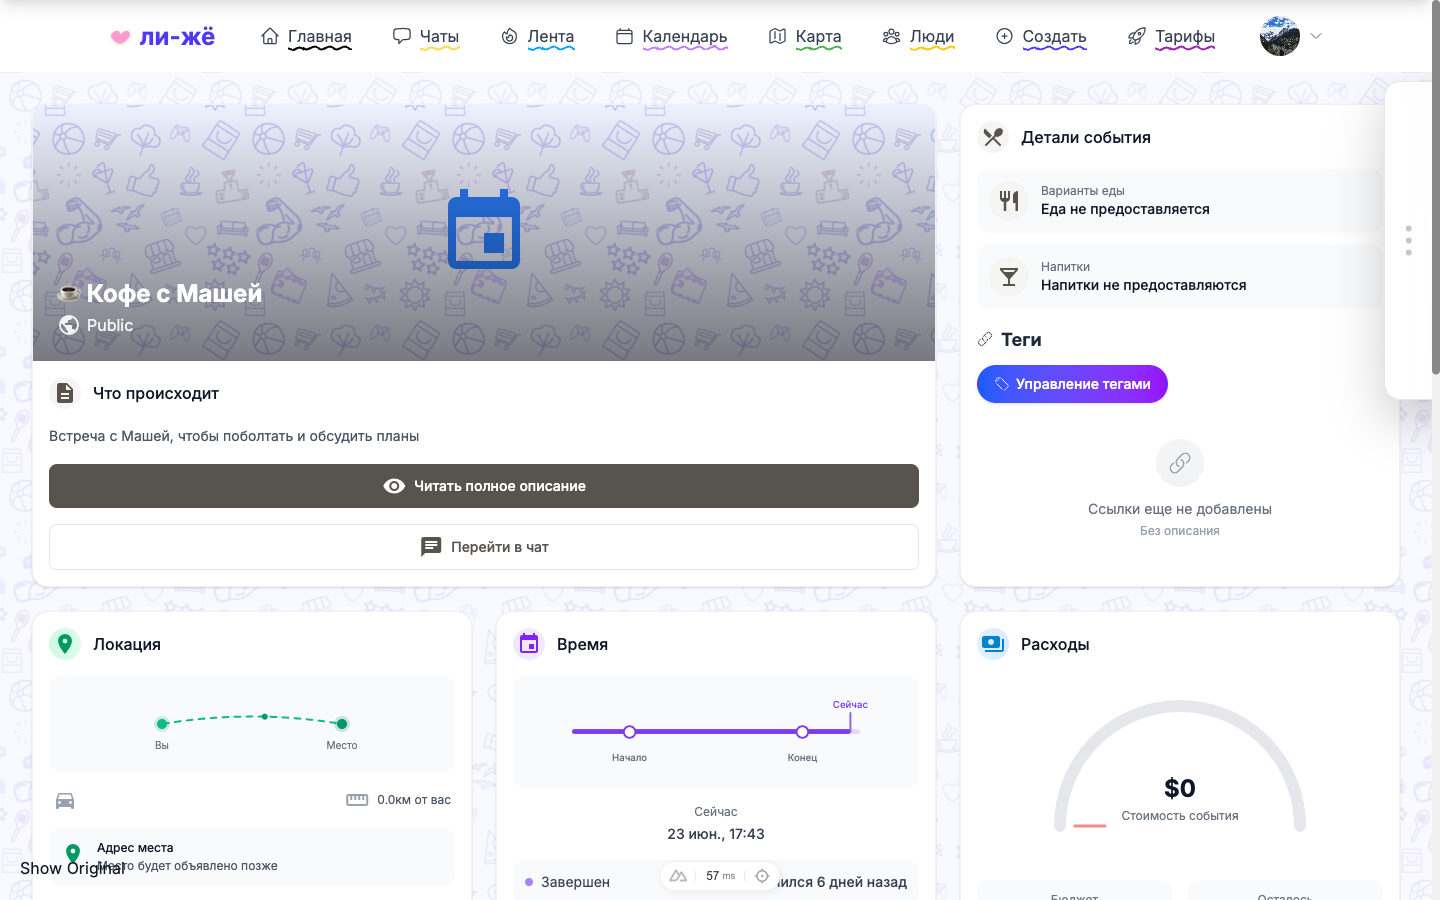Click the eye icon in the description button
The height and width of the screenshot is (900, 1440).
(394, 486)
